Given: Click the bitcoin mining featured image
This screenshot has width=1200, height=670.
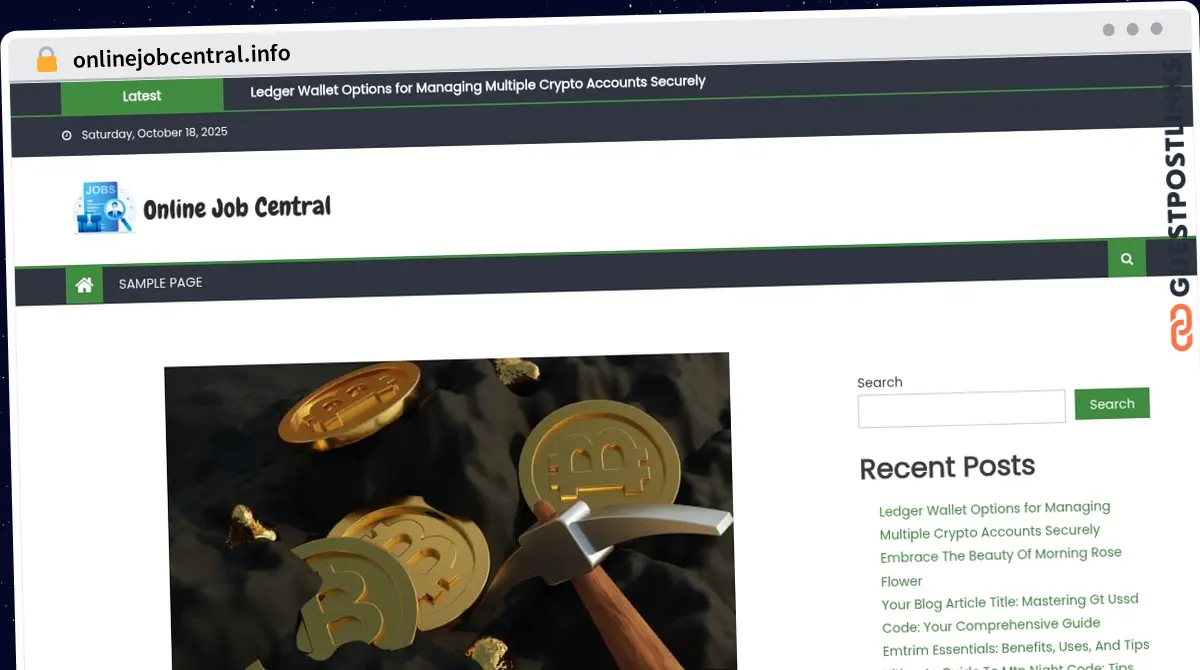Looking at the screenshot, I should click(449, 511).
